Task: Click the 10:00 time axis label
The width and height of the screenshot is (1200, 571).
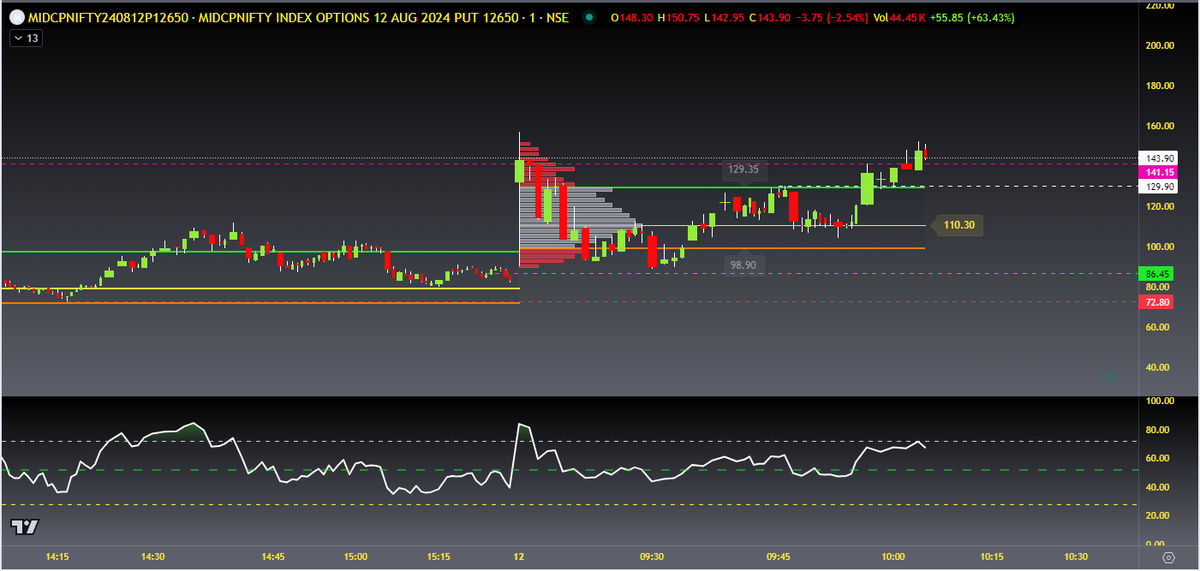Action: click(893, 557)
